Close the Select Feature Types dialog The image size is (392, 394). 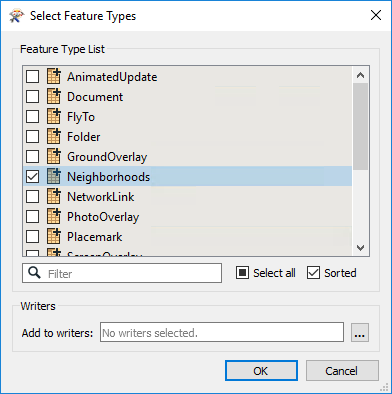pyautogui.click(x=376, y=15)
